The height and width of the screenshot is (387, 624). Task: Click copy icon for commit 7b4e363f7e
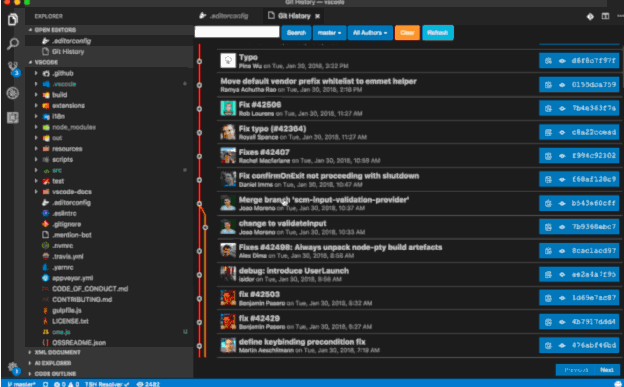[x=548, y=108]
